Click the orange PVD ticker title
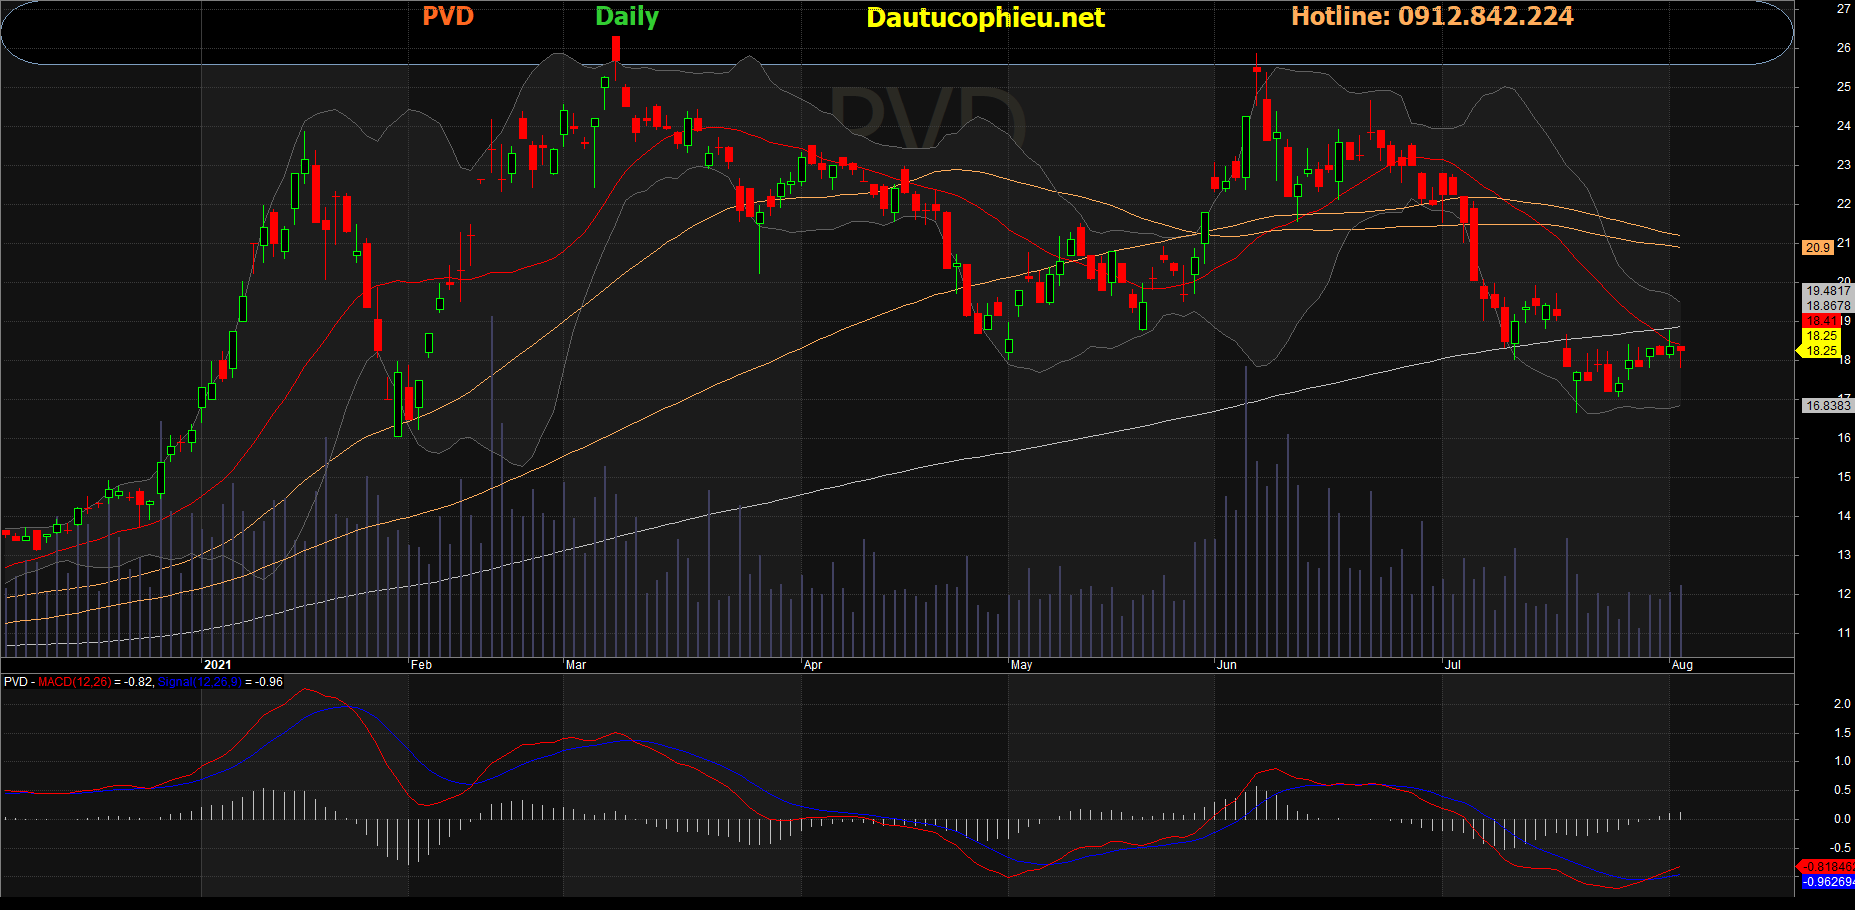This screenshot has width=1855, height=910. coord(447,16)
